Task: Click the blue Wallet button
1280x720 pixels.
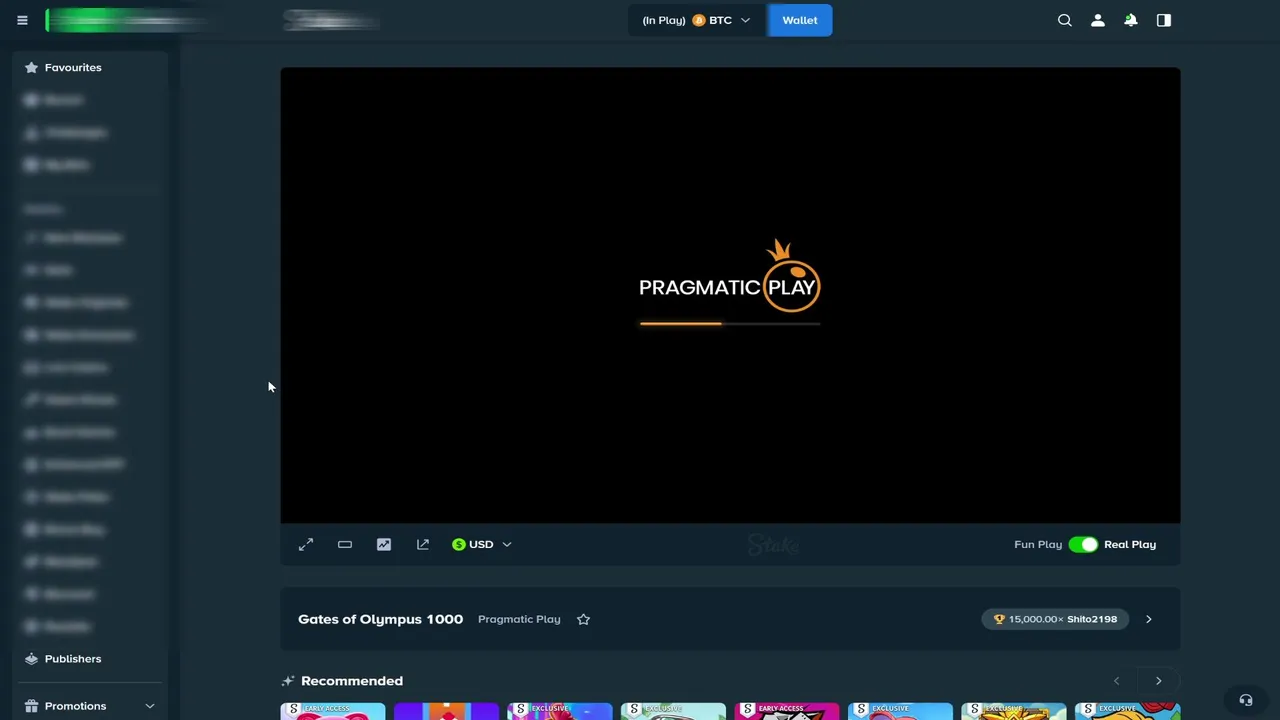Action: click(x=800, y=20)
